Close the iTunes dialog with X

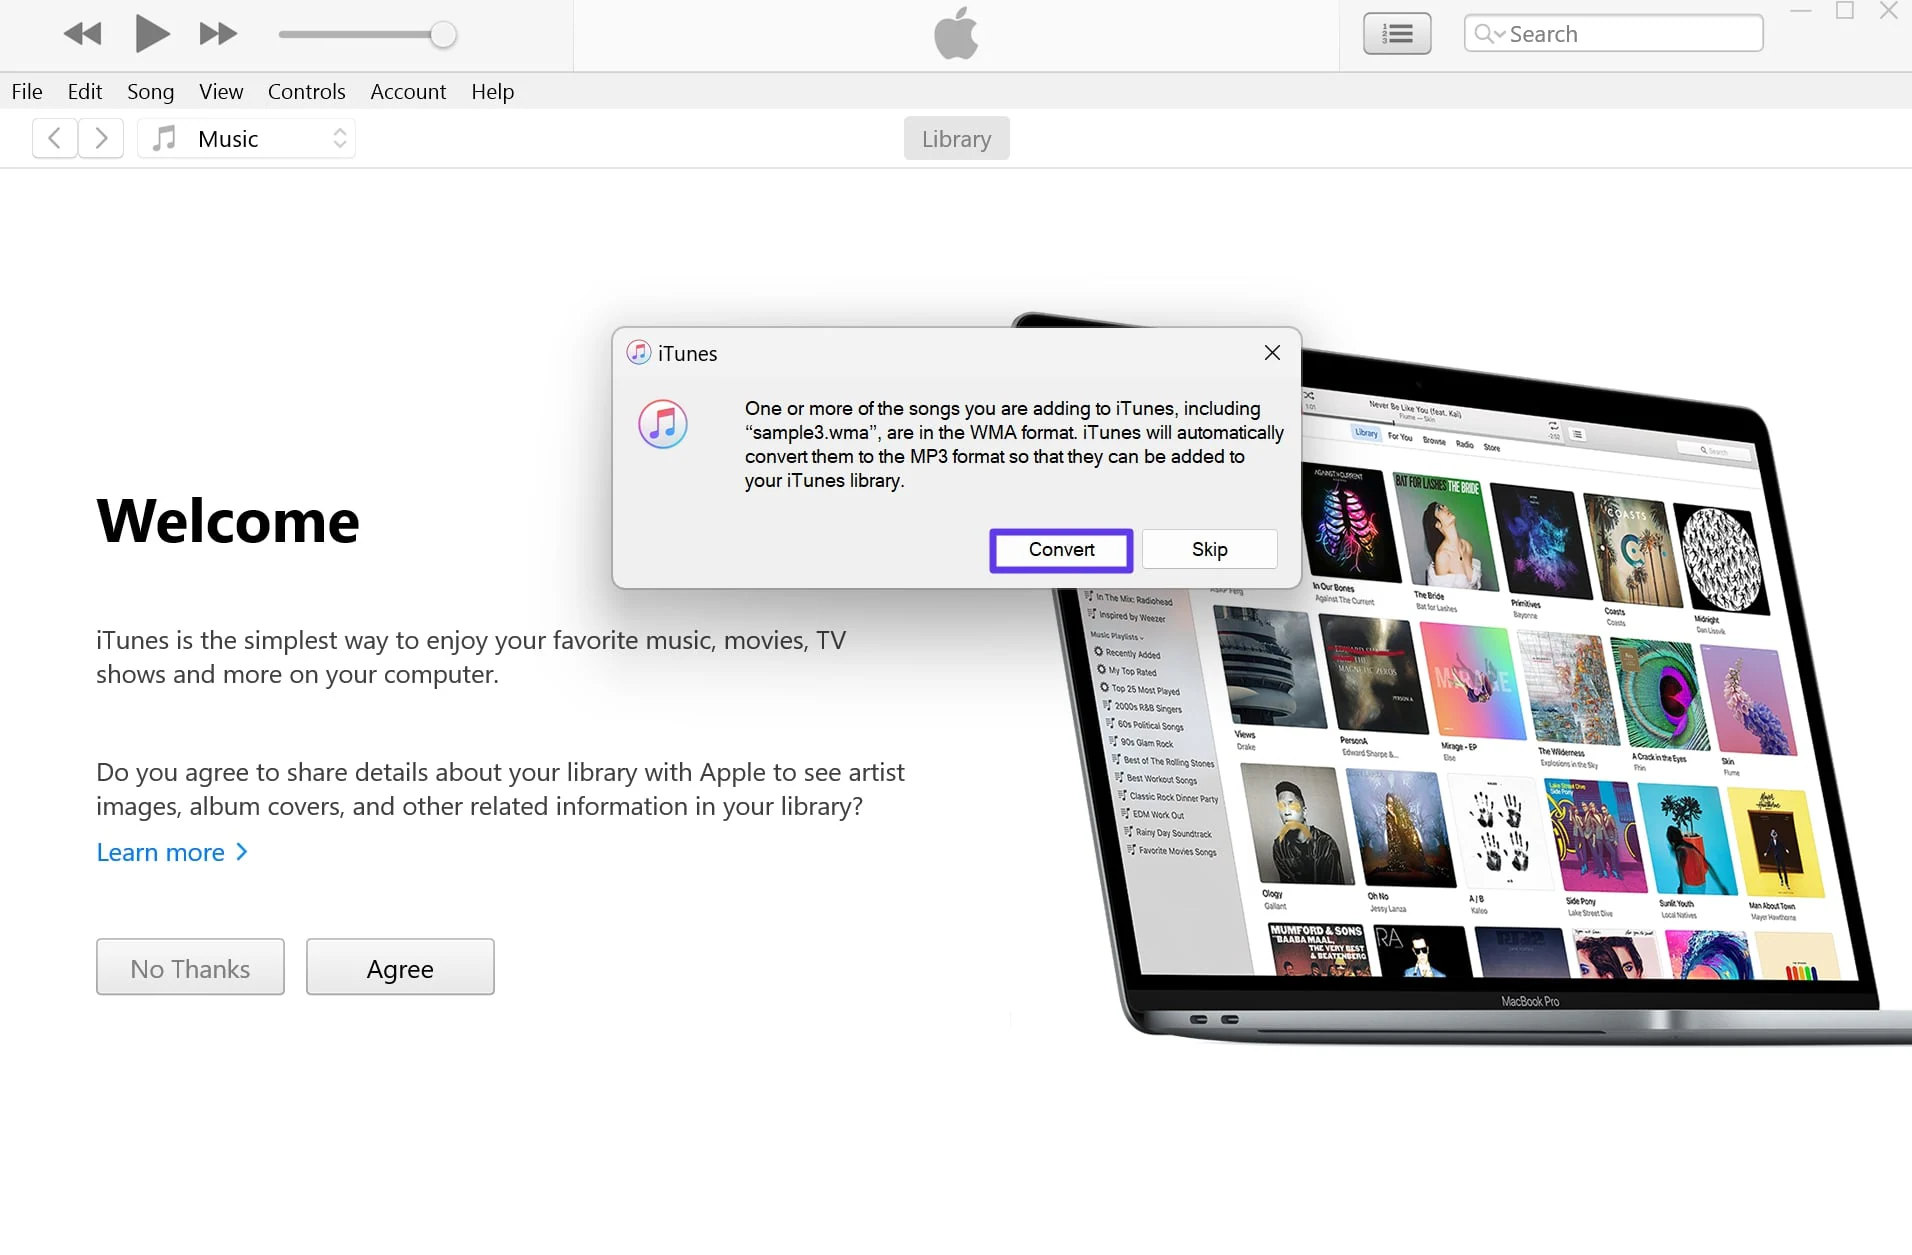[1272, 352]
